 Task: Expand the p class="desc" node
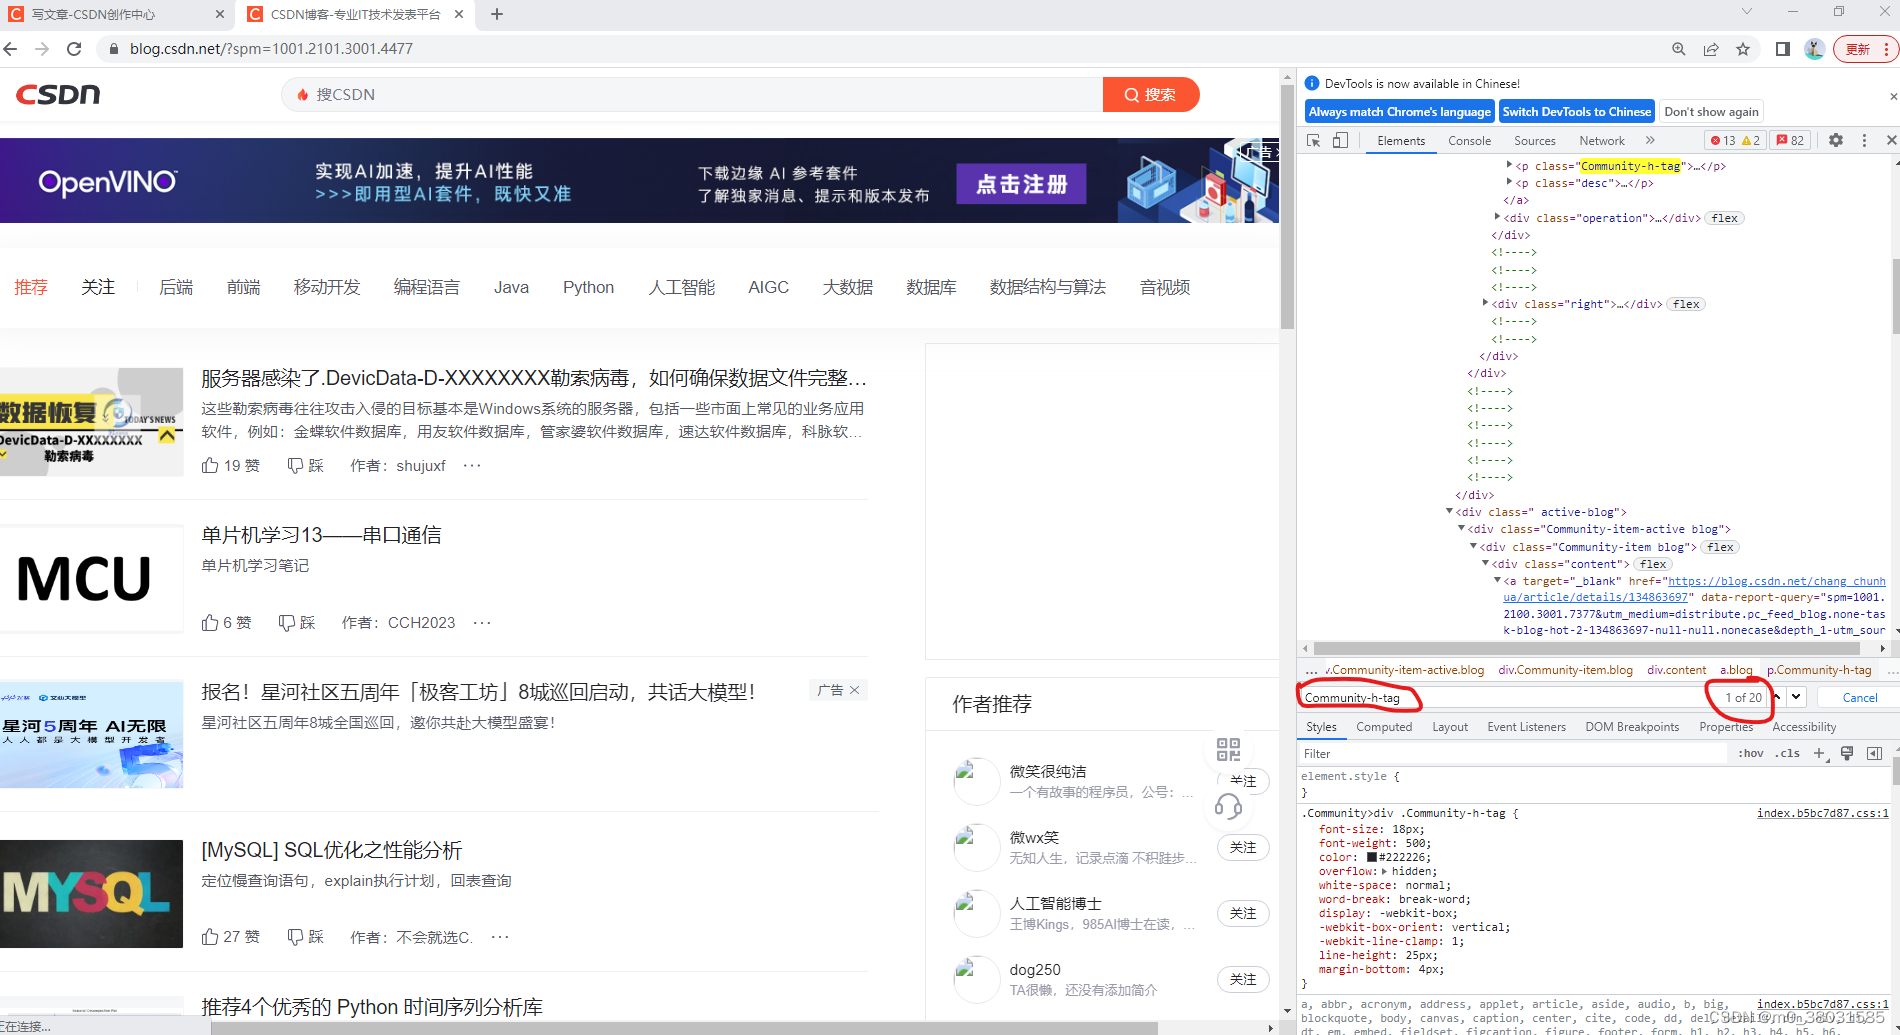point(1509,182)
